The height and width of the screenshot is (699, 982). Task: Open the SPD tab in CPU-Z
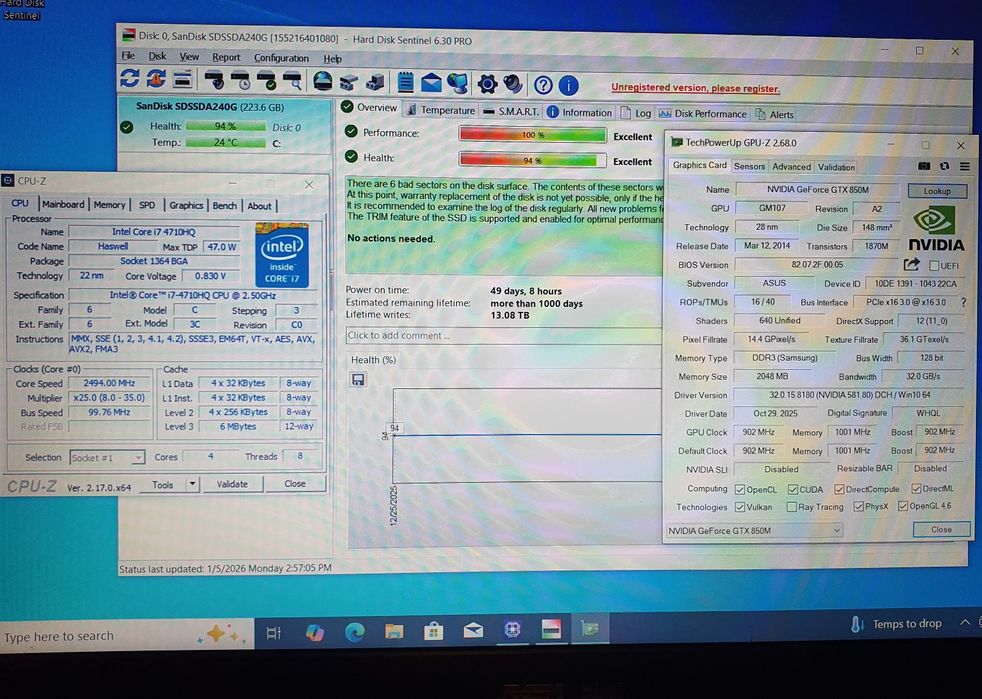point(147,205)
